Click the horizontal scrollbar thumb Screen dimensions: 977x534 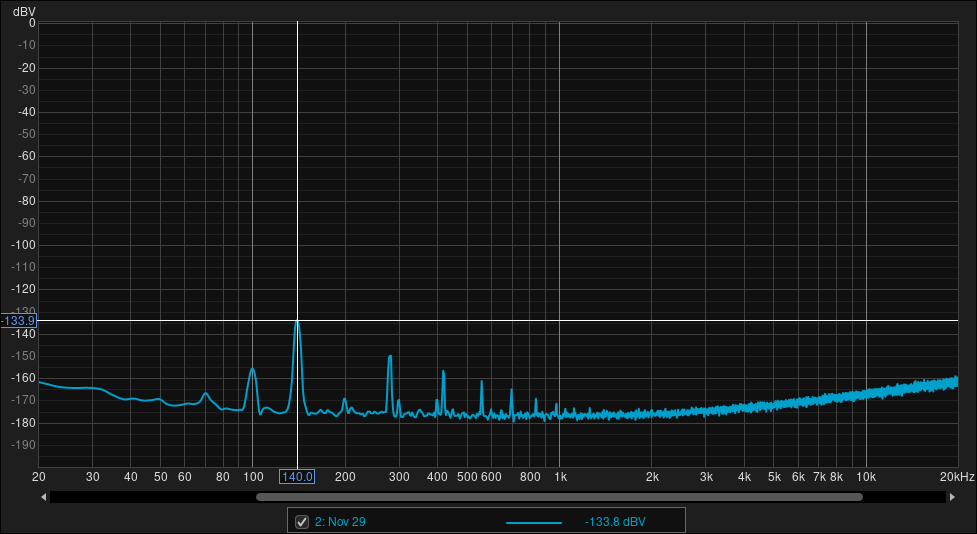click(x=559, y=497)
